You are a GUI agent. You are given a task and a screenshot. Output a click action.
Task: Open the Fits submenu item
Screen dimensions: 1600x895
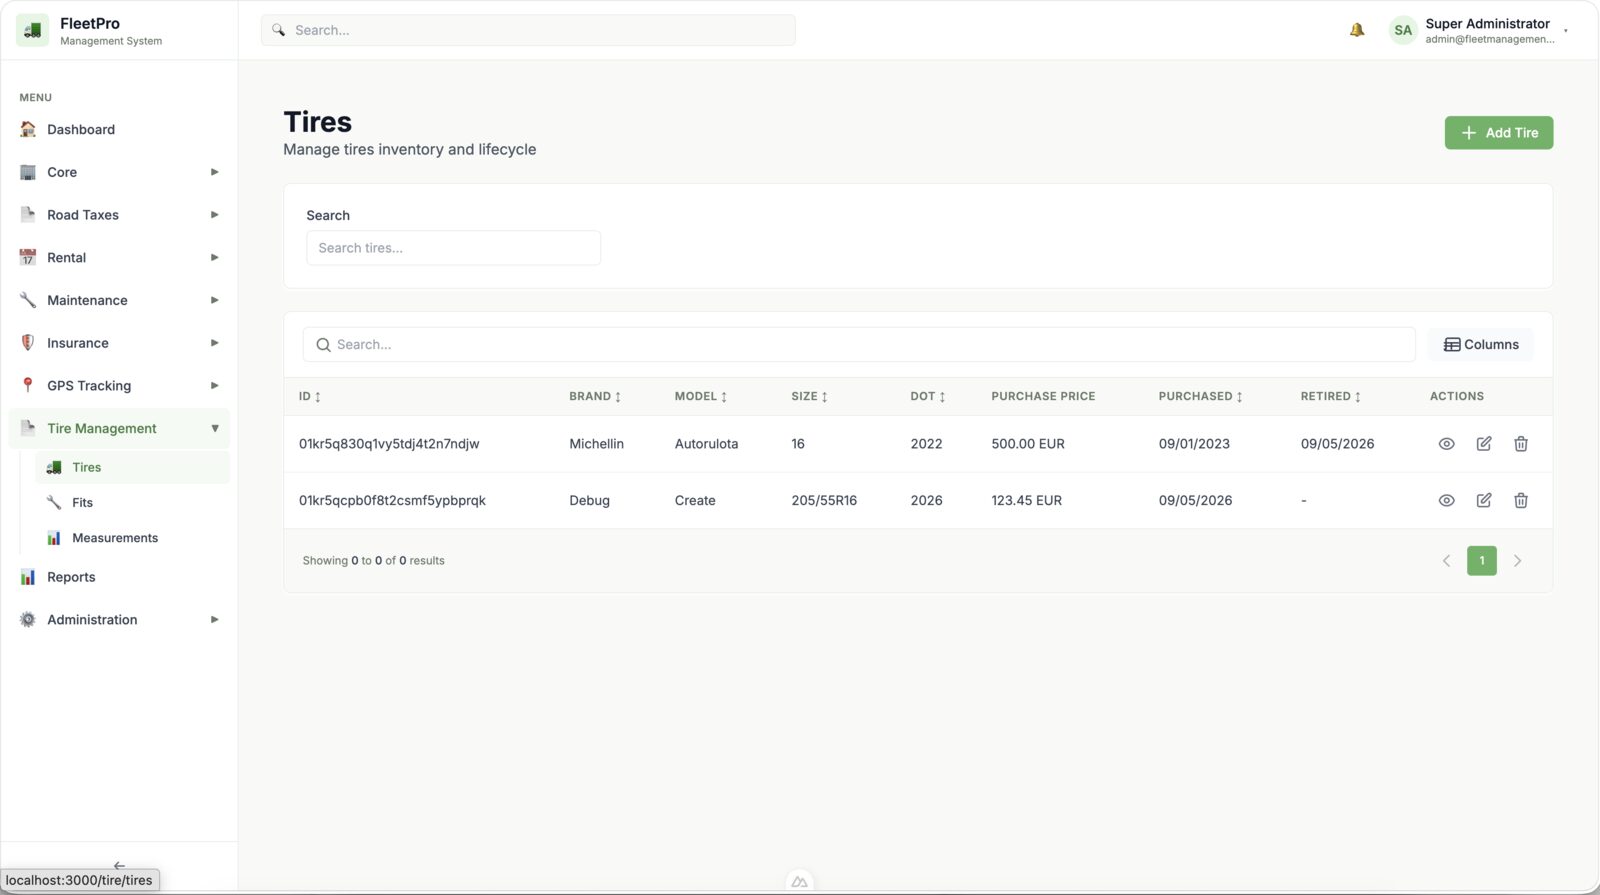tap(132, 502)
